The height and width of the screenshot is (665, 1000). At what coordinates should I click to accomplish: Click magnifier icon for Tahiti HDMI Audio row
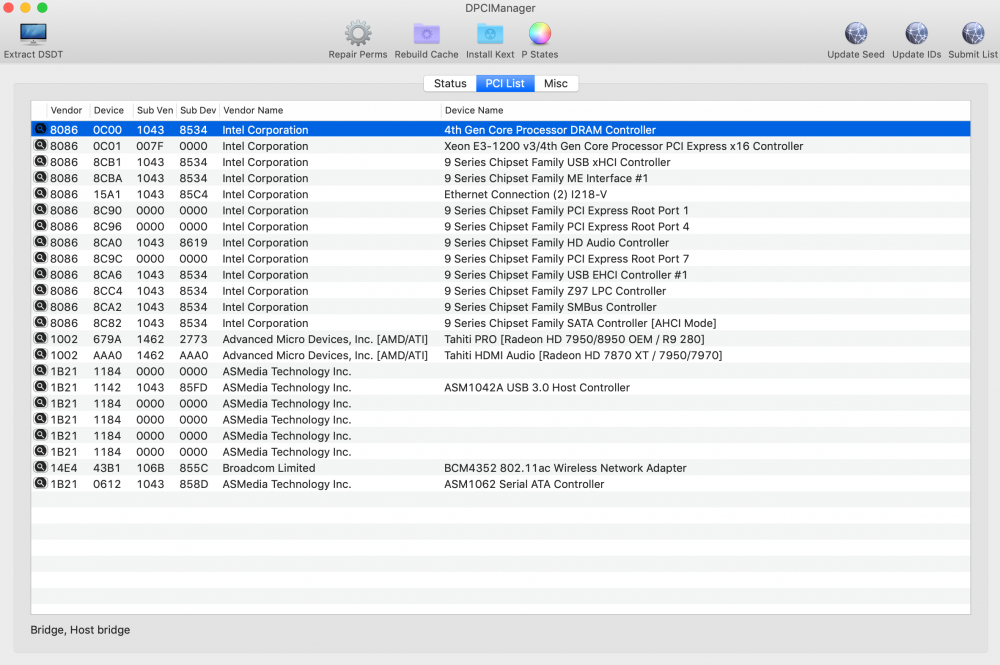tap(40, 354)
